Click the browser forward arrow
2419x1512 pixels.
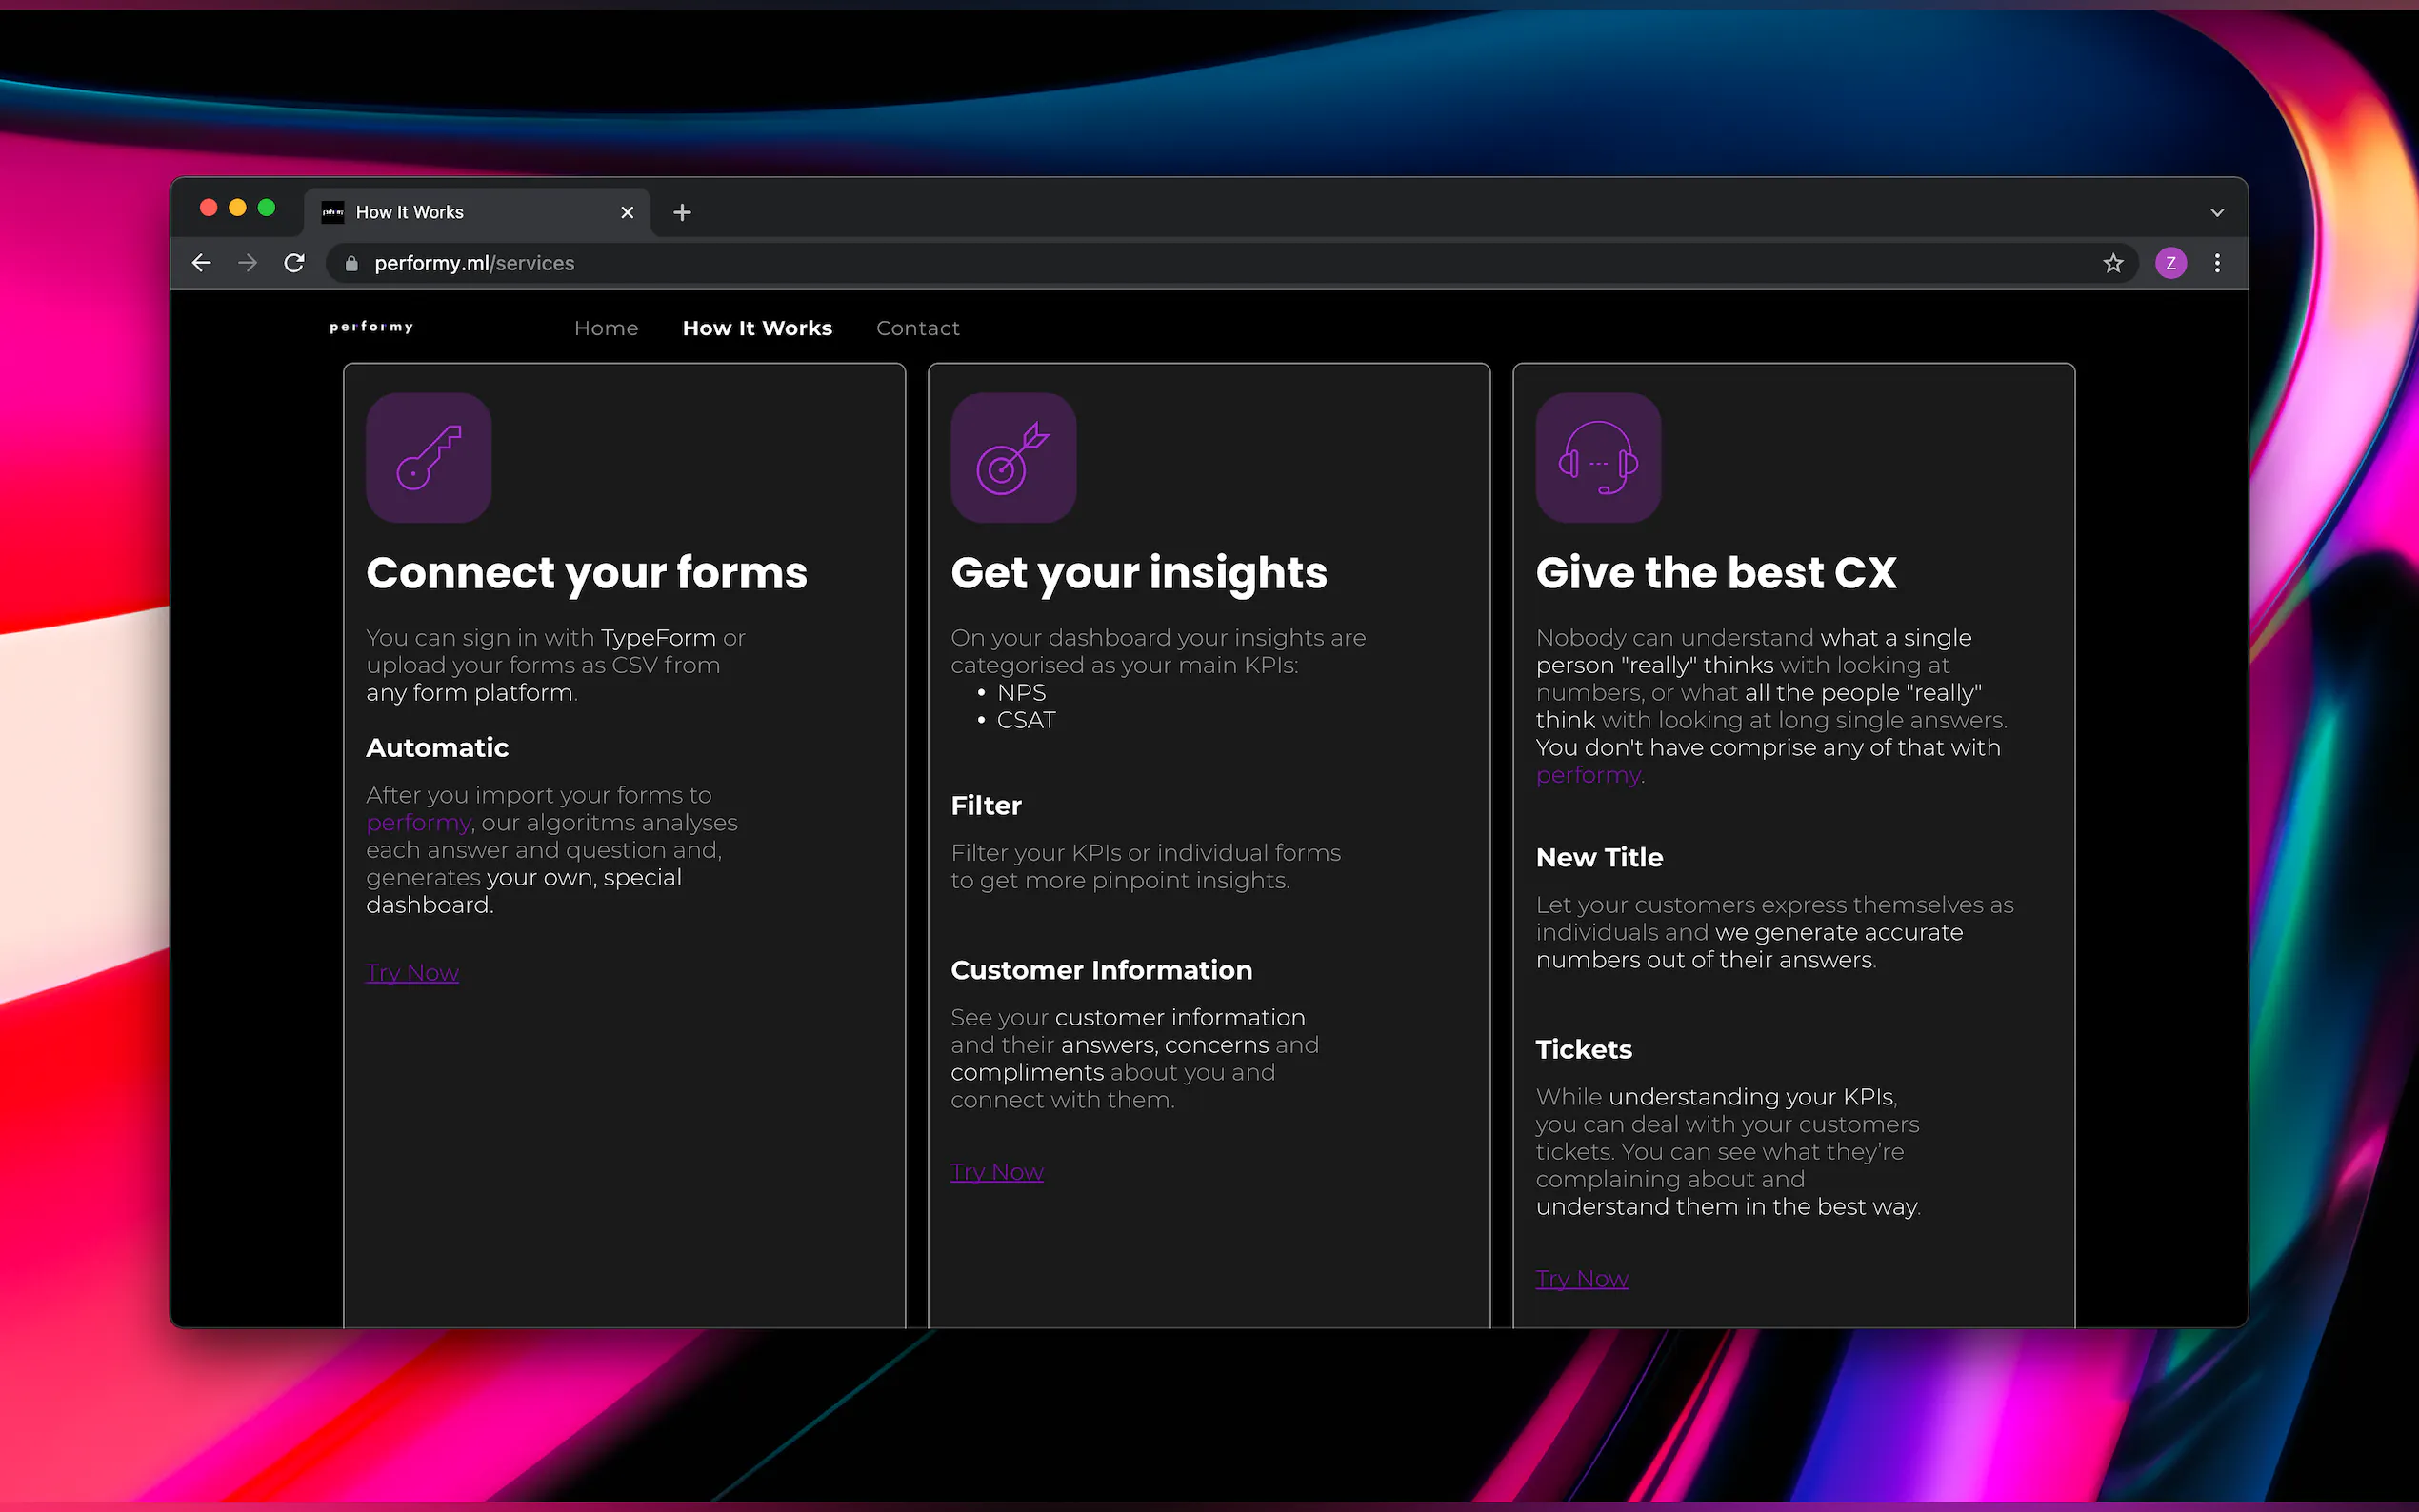248,263
